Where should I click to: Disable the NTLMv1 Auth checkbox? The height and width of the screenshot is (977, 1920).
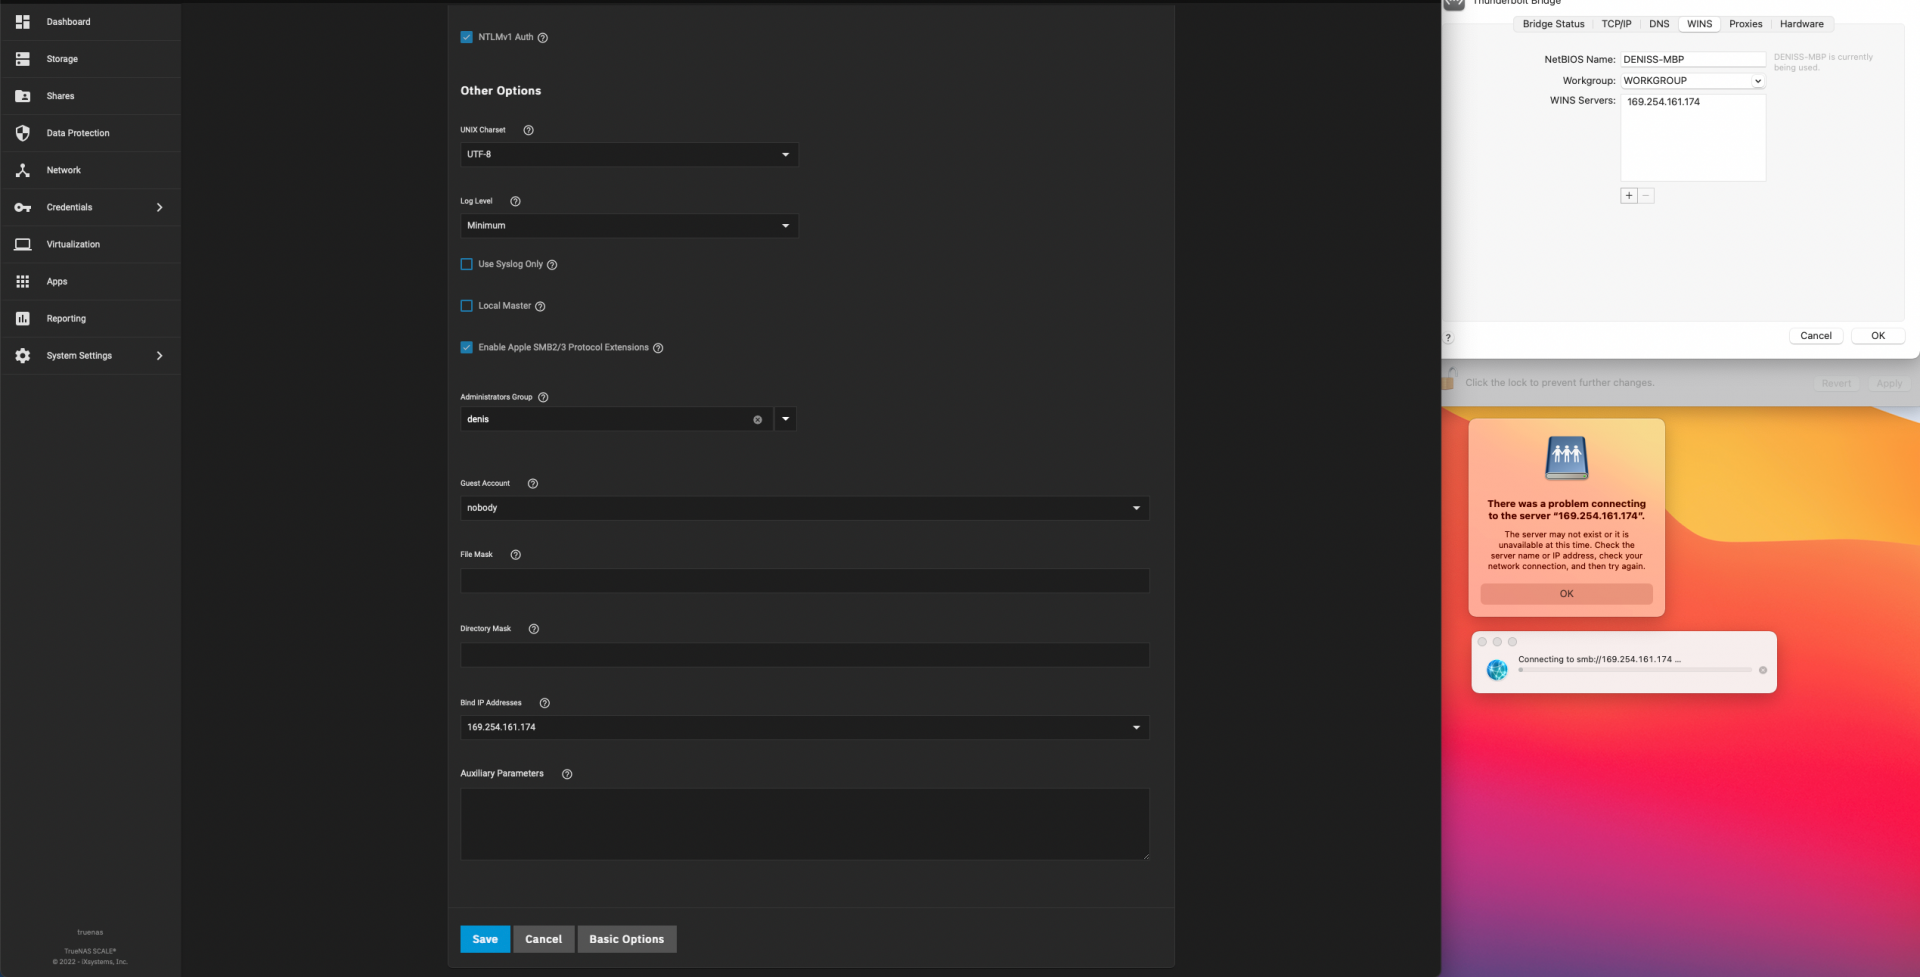466,37
